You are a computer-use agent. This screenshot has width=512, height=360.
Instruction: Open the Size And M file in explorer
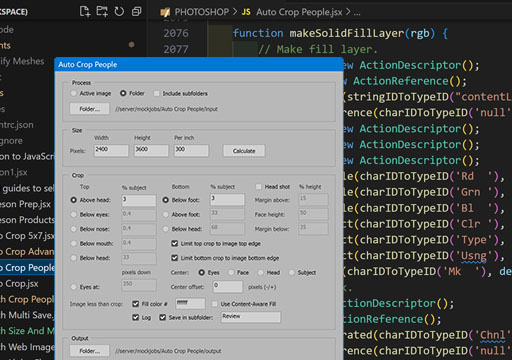[x=27, y=331]
